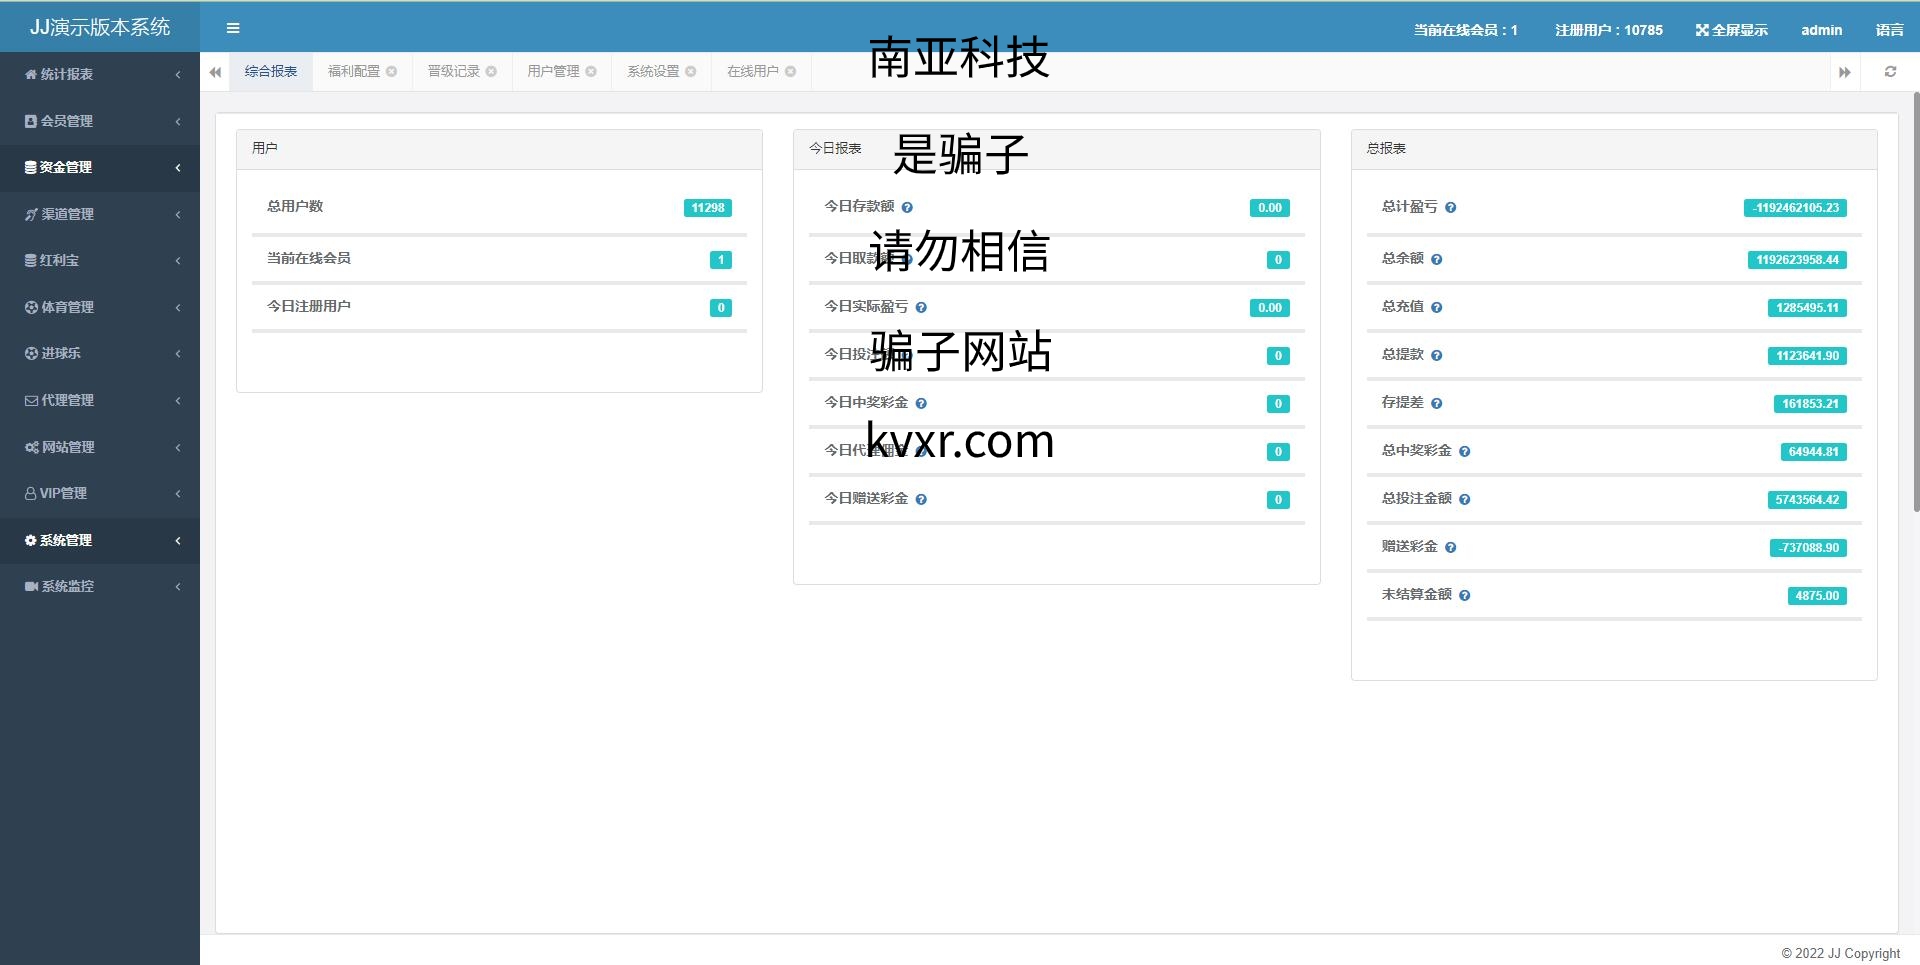Image resolution: width=1920 pixels, height=965 pixels.
Task: Expand 网站管理 using its chevron
Action: pos(178,447)
